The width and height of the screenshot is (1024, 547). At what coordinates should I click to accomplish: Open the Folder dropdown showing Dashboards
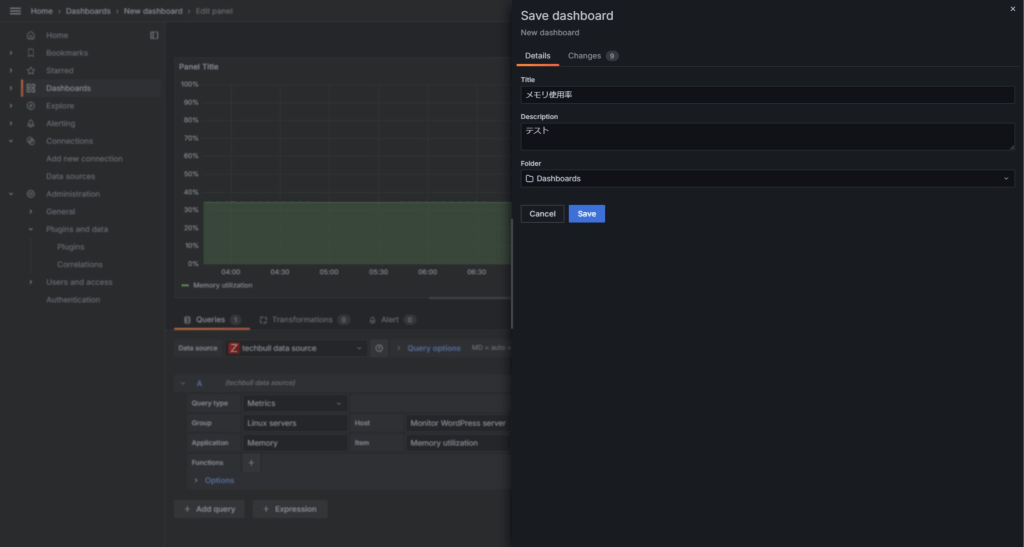[767, 178]
